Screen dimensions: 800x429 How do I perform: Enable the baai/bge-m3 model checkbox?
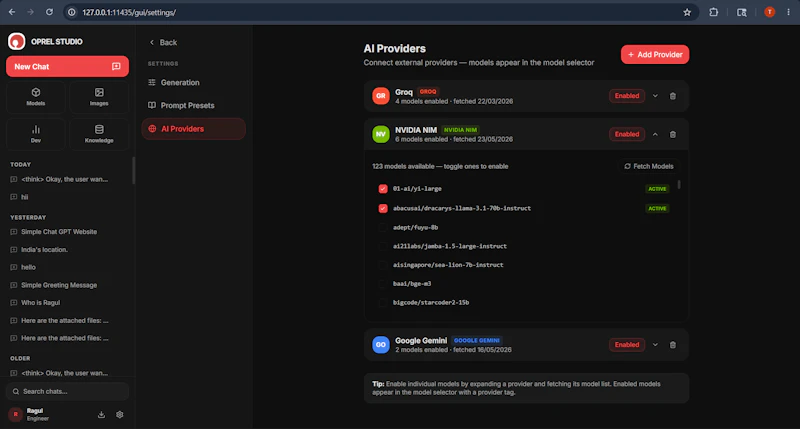(x=383, y=284)
